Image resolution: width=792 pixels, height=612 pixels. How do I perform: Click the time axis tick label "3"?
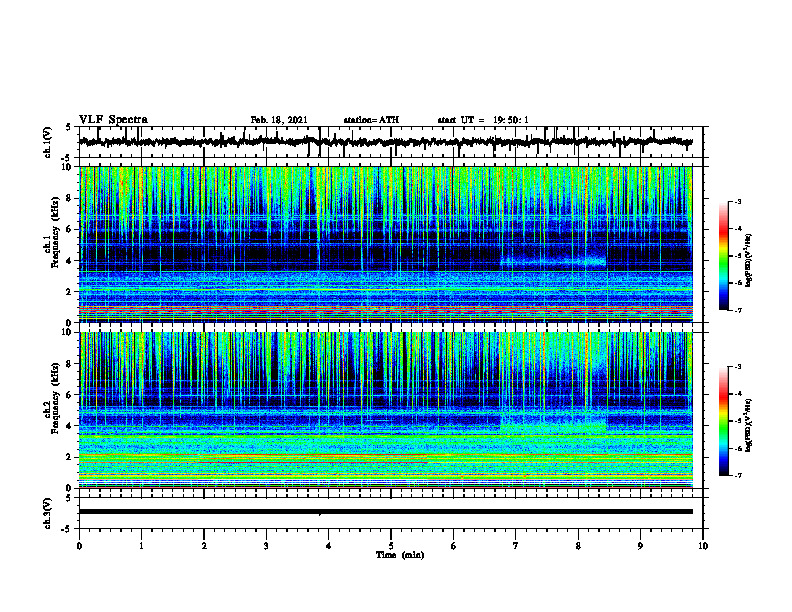point(266,546)
